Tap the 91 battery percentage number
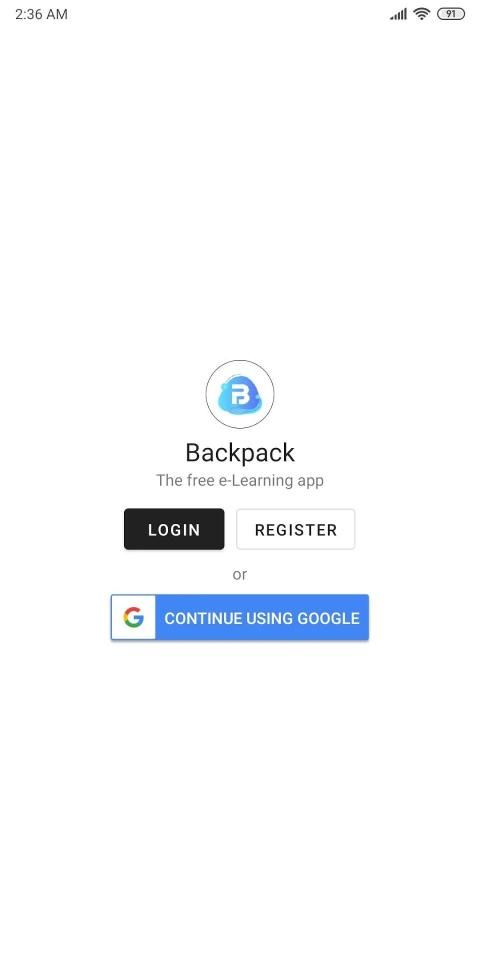This screenshot has width=480, height=960. pos(451,14)
